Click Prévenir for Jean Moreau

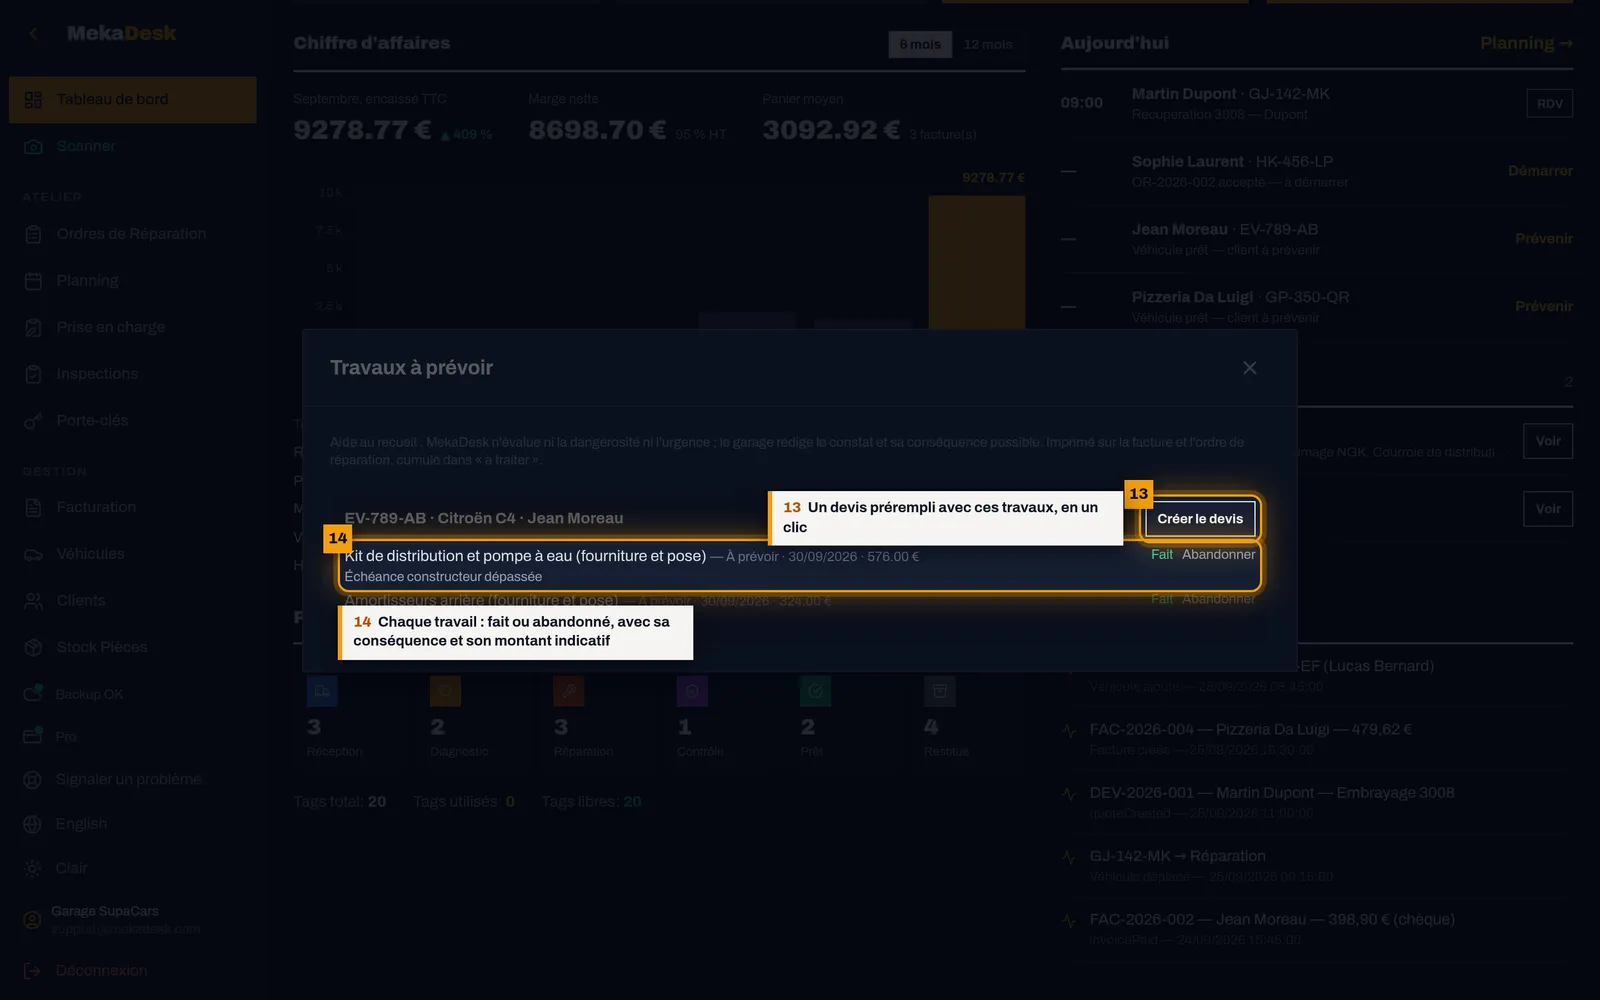pos(1544,239)
